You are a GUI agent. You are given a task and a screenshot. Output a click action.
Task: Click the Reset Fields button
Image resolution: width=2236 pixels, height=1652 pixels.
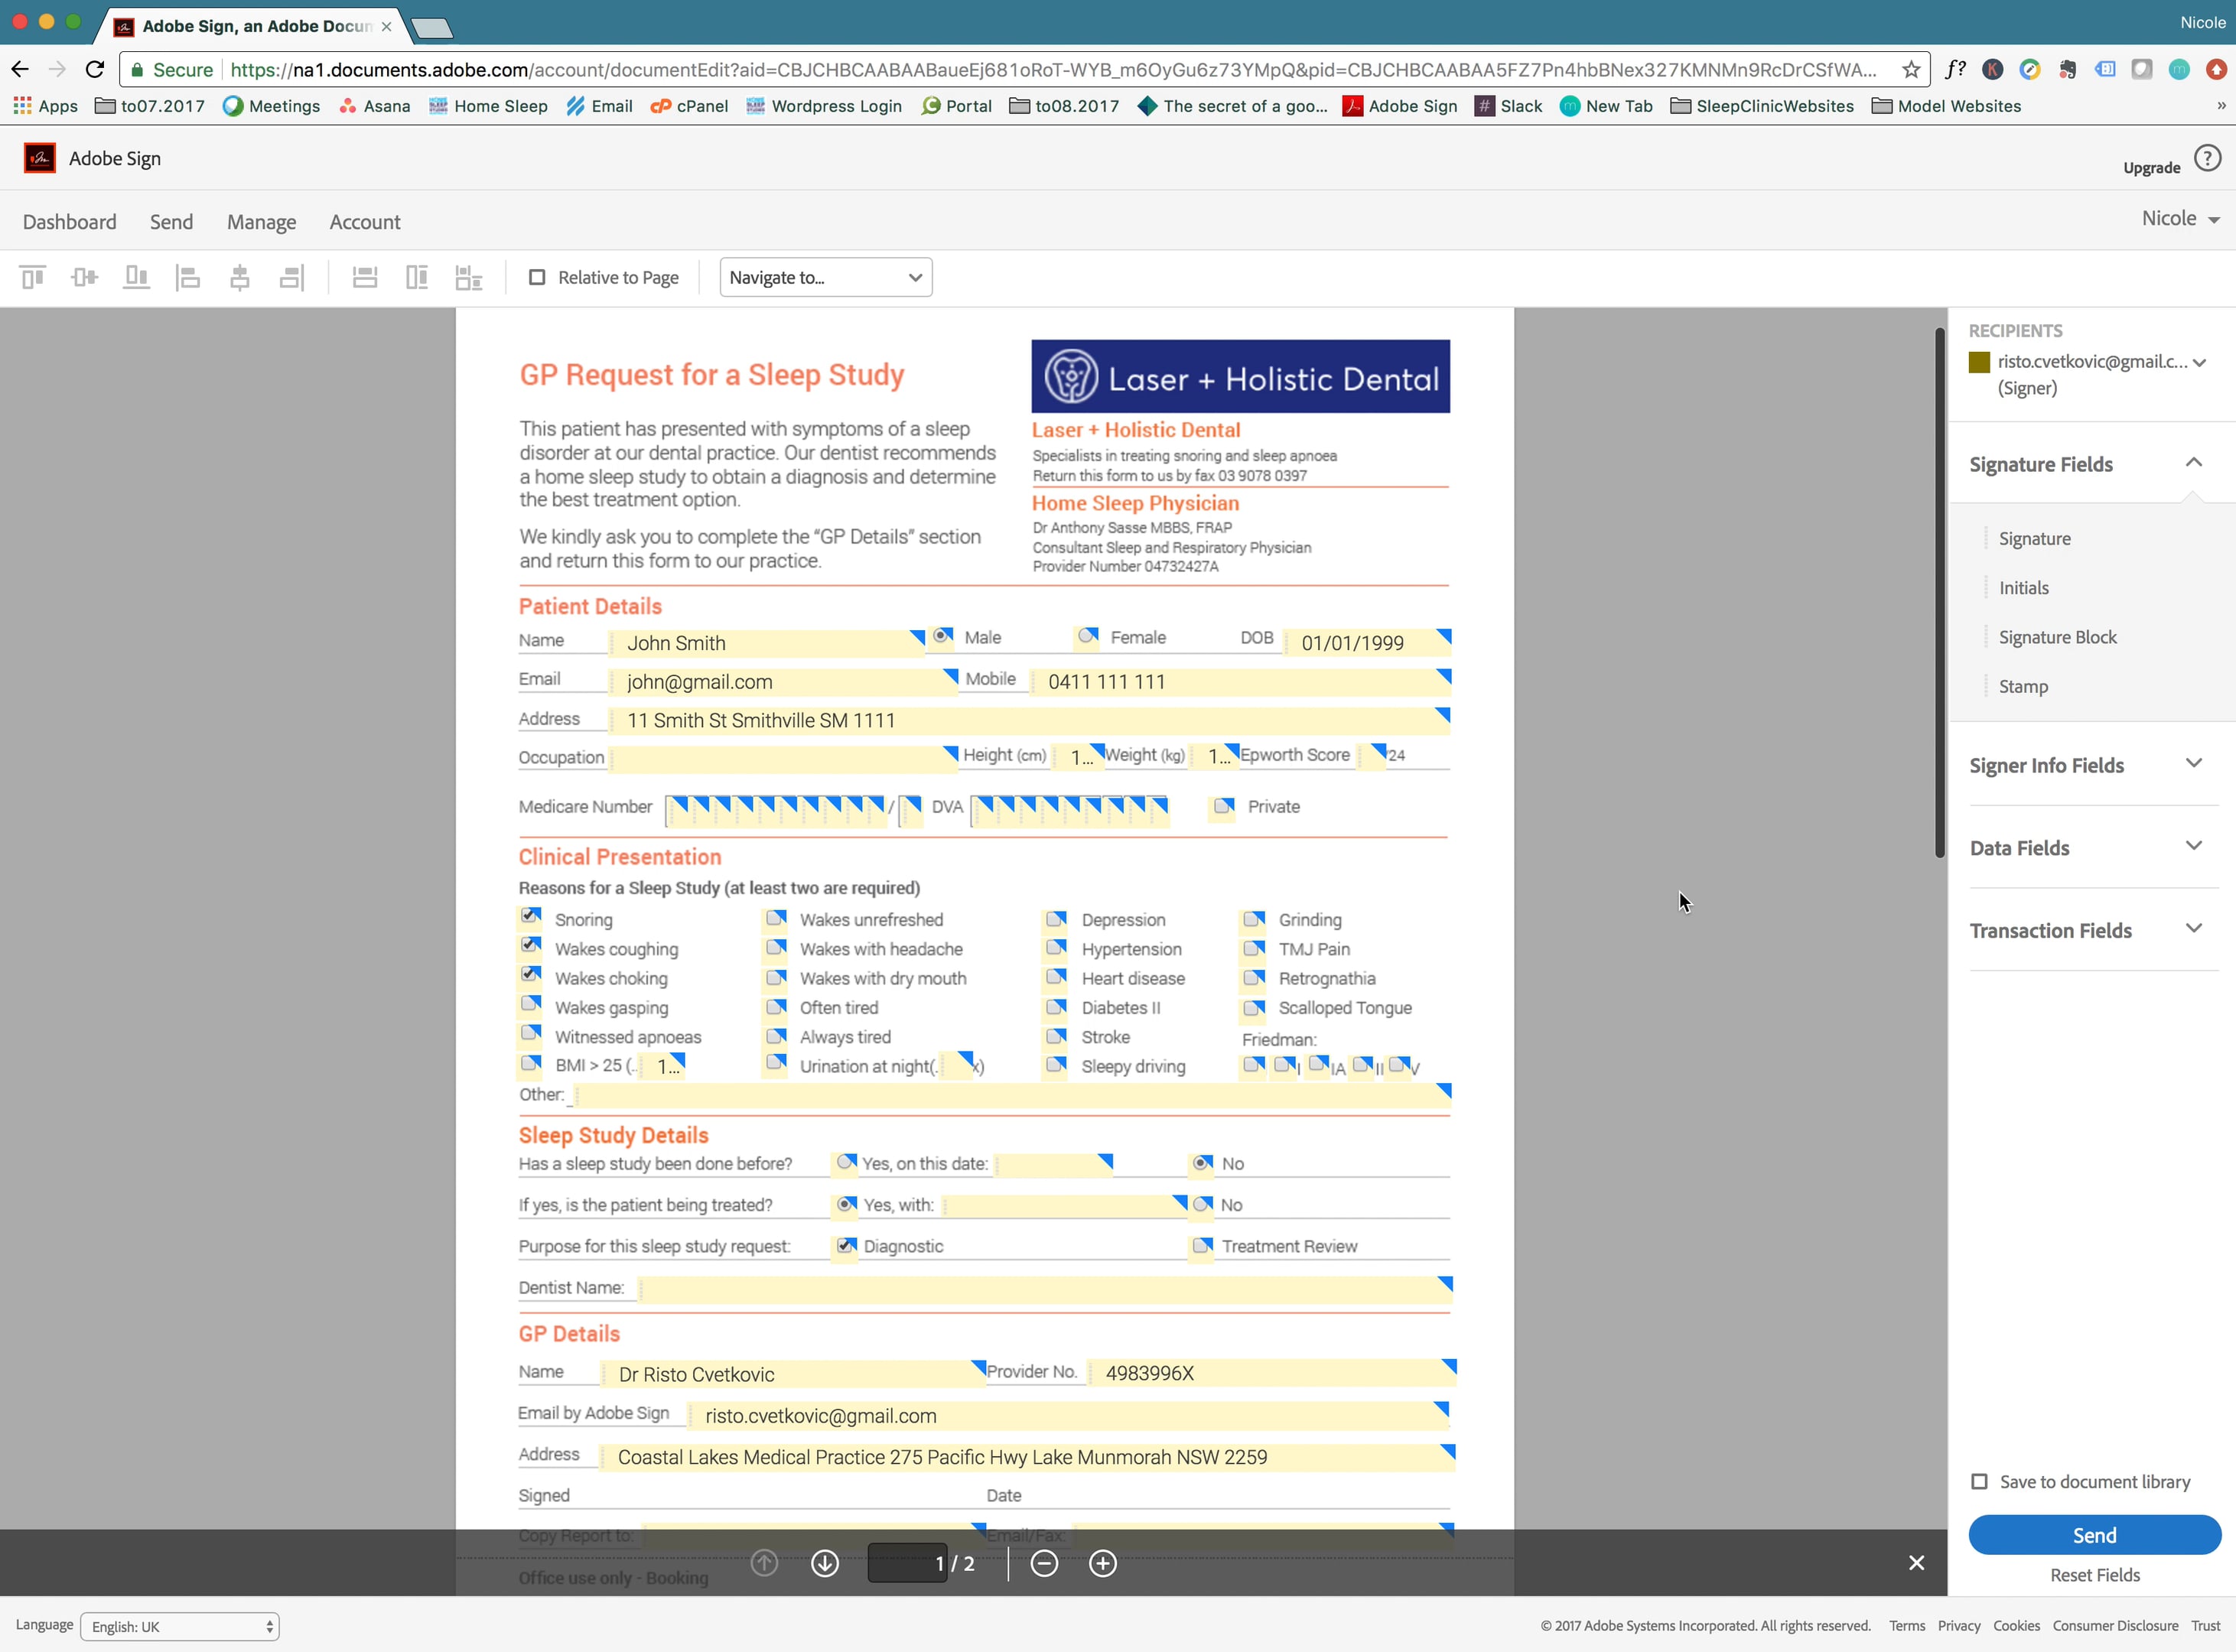(2094, 1574)
